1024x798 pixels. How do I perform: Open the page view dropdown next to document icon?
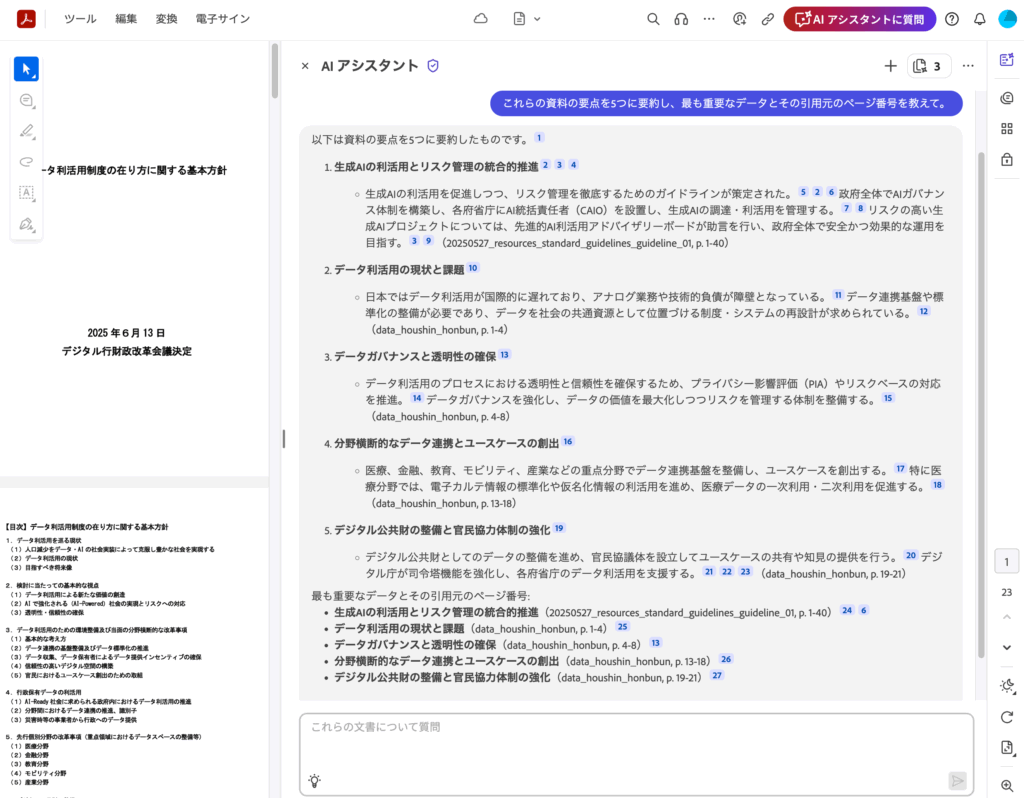536,18
